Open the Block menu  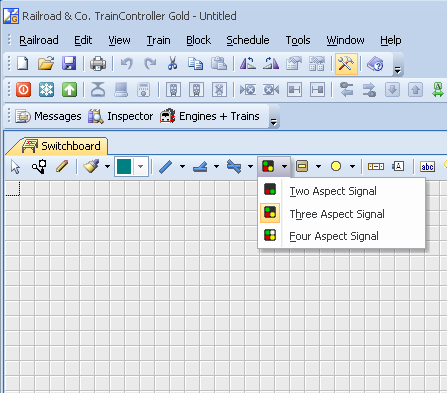click(x=198, y=40)
